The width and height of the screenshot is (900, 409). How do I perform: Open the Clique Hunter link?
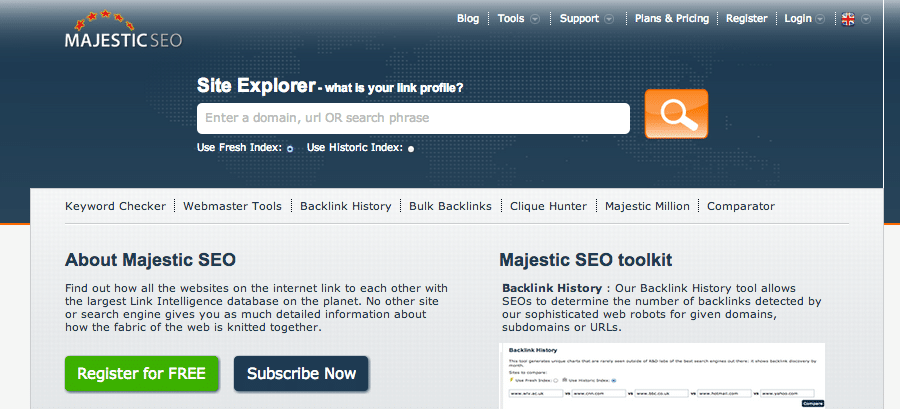point(548,206)
